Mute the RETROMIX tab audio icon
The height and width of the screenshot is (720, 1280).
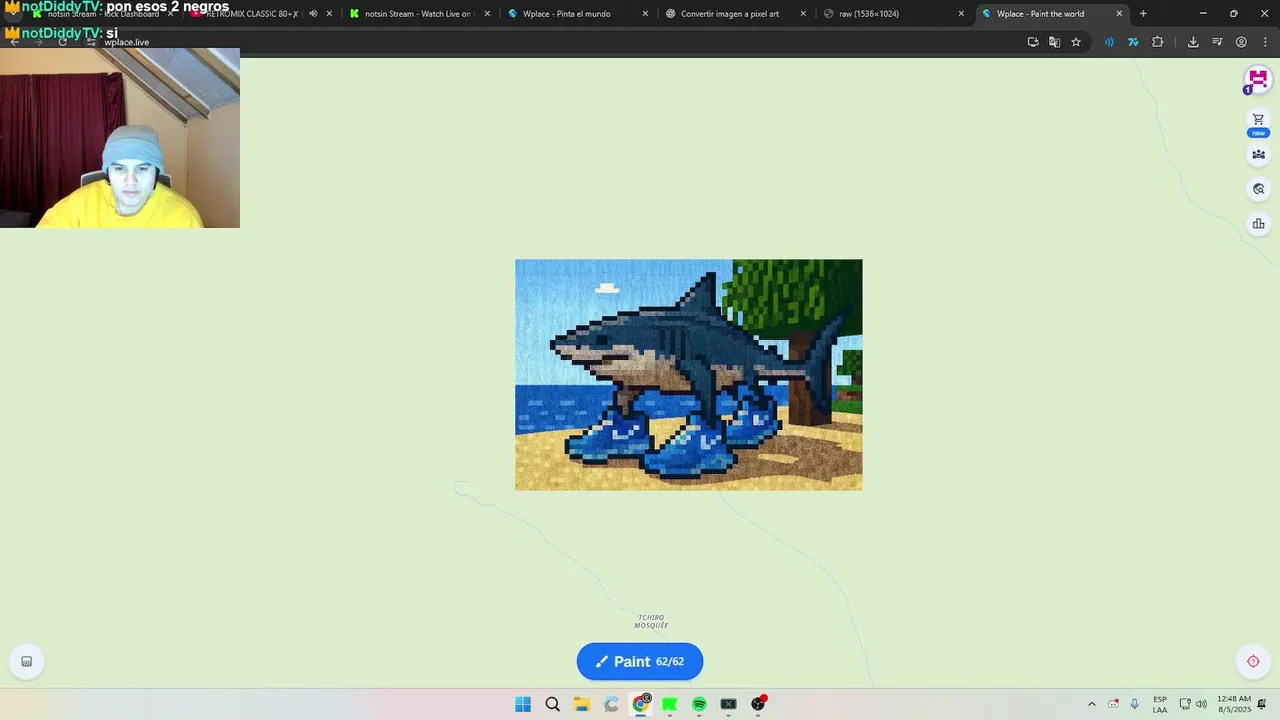click(313, 14)
